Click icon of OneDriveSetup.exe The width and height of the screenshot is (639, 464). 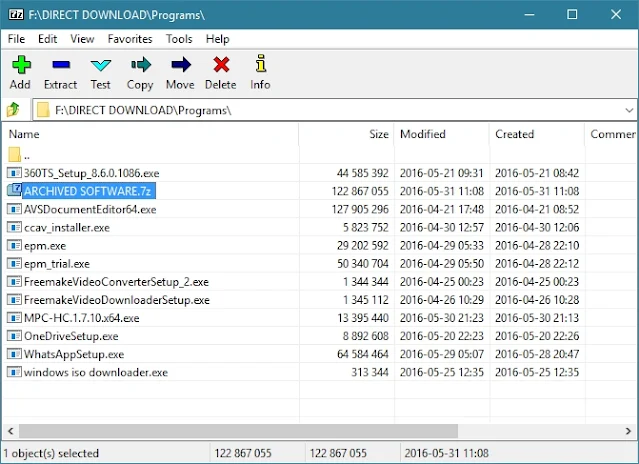pos(14,336)
